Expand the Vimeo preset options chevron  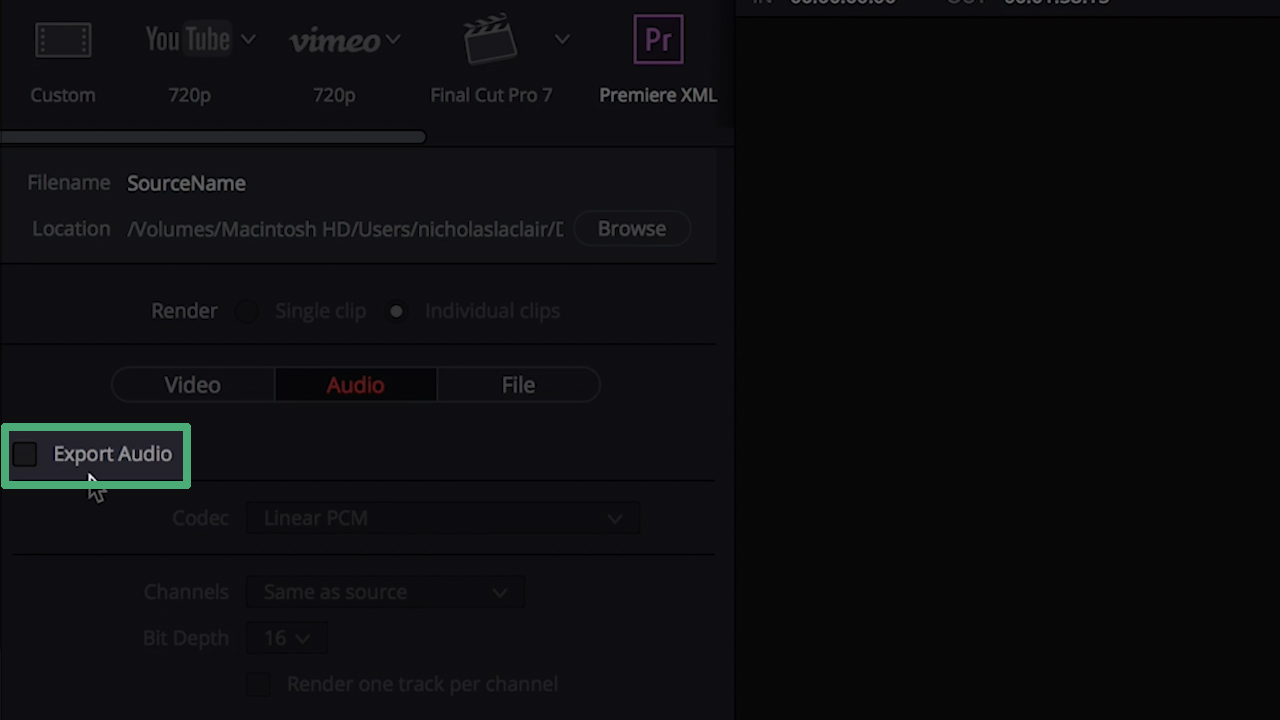(x=394, y=40)
